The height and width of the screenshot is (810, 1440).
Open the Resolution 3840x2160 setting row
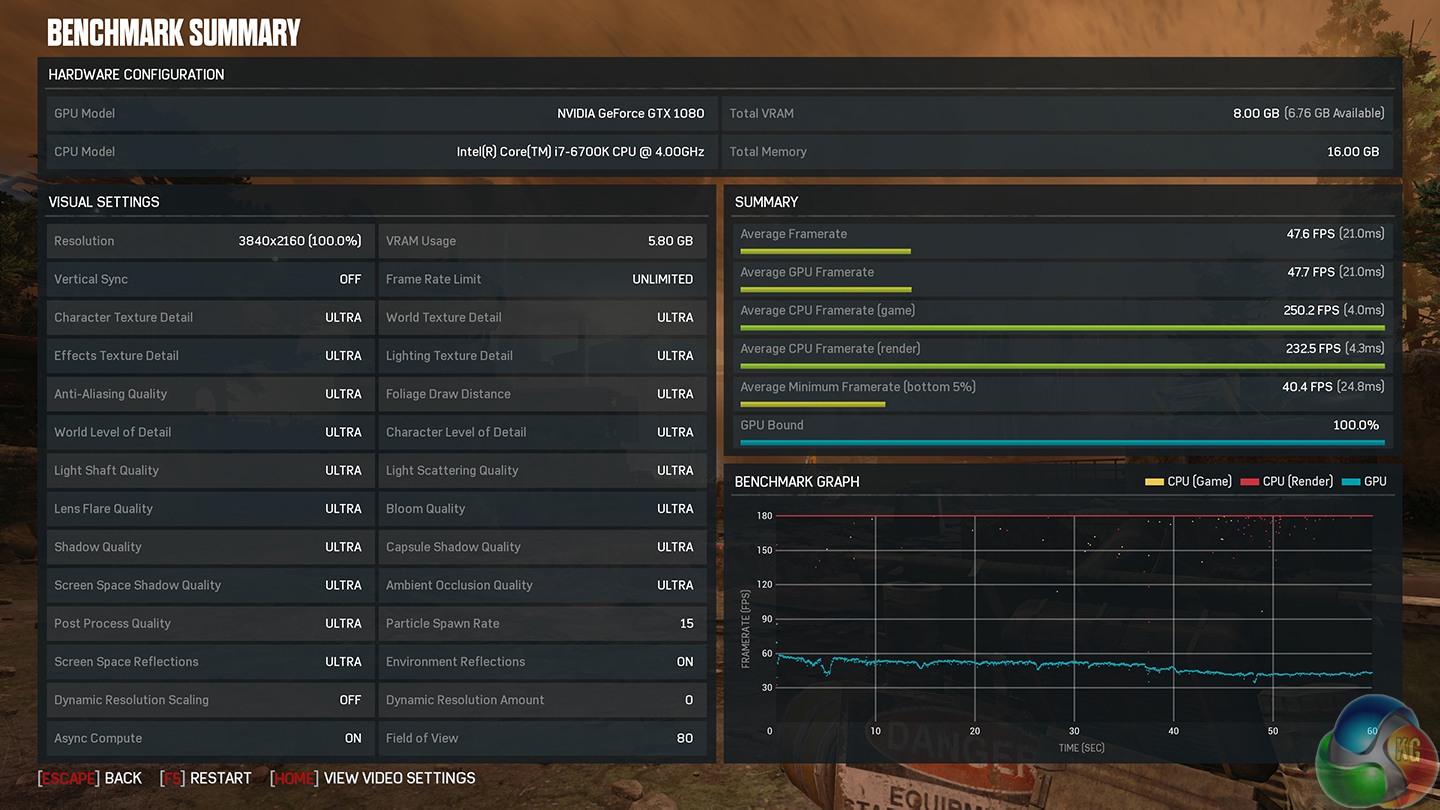click(x=208, y=241)
